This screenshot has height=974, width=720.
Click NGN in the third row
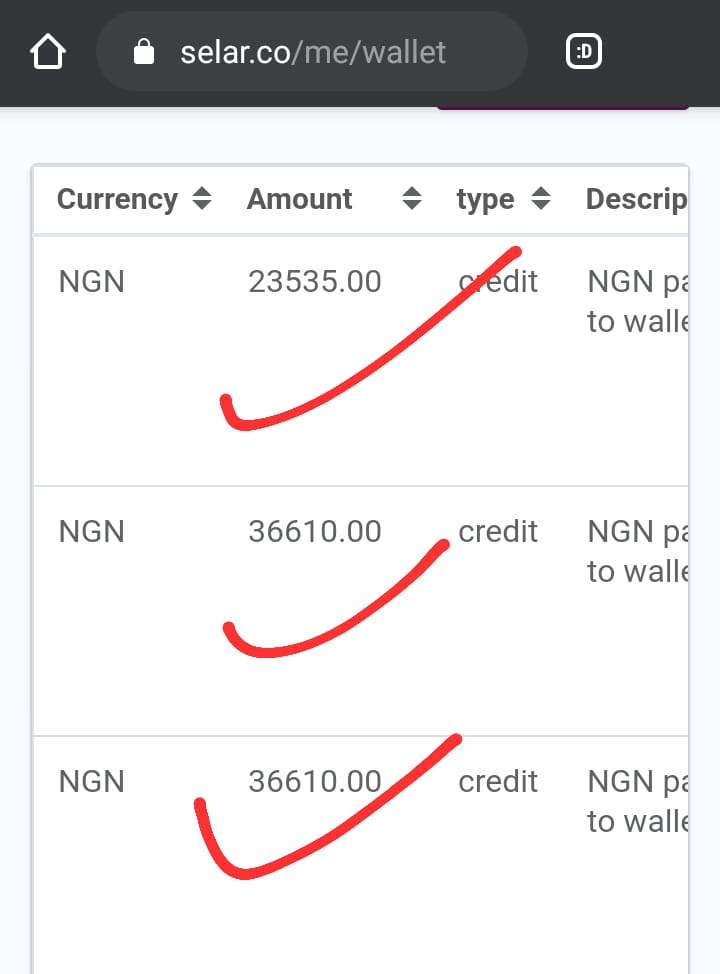click(x=92, y=782)
